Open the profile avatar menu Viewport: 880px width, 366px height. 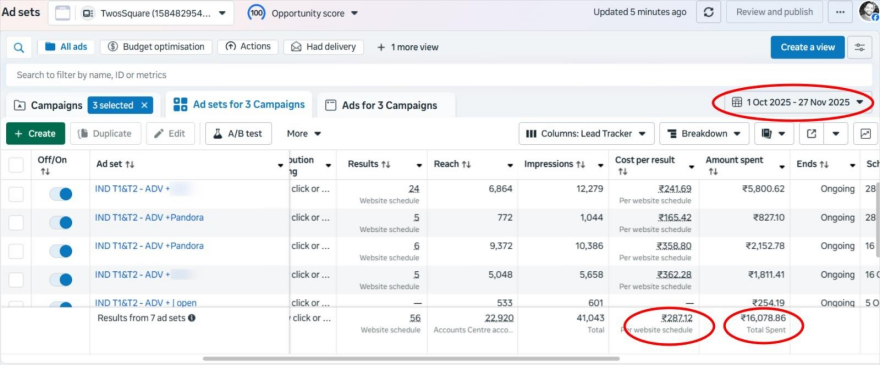pos(869,12)
